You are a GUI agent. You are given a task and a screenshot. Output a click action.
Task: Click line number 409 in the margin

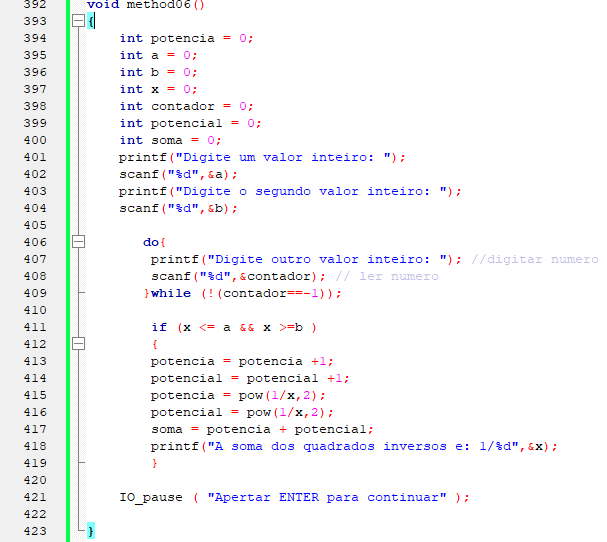point(35,293)
